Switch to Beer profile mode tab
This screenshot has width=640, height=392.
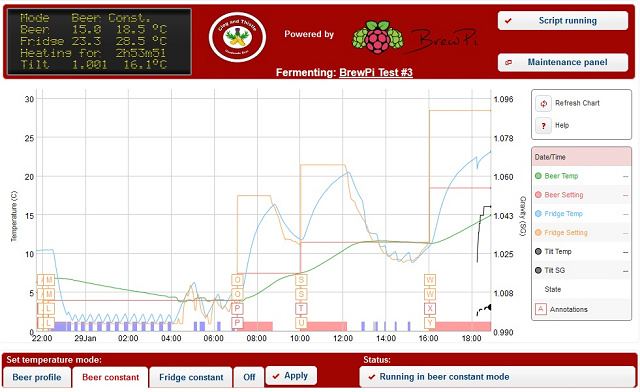(x=37, y=377)
